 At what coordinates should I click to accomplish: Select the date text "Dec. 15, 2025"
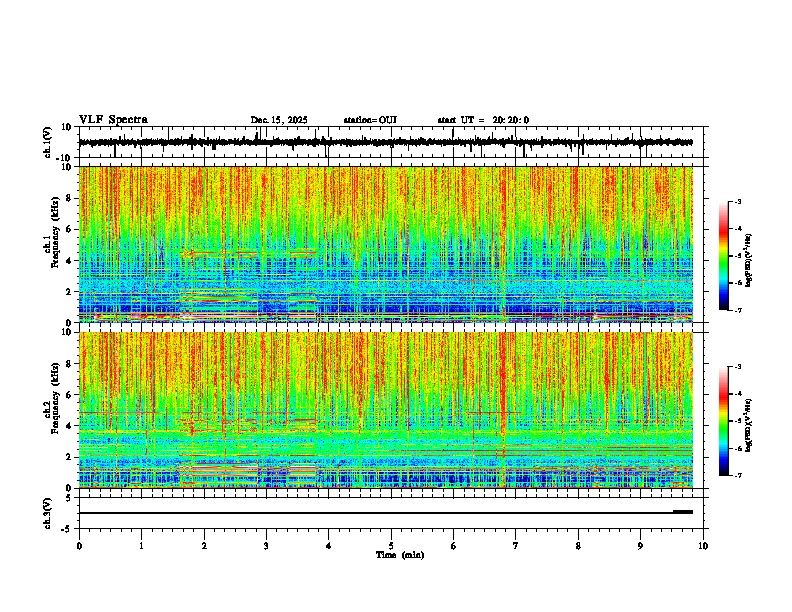(279, 120)
